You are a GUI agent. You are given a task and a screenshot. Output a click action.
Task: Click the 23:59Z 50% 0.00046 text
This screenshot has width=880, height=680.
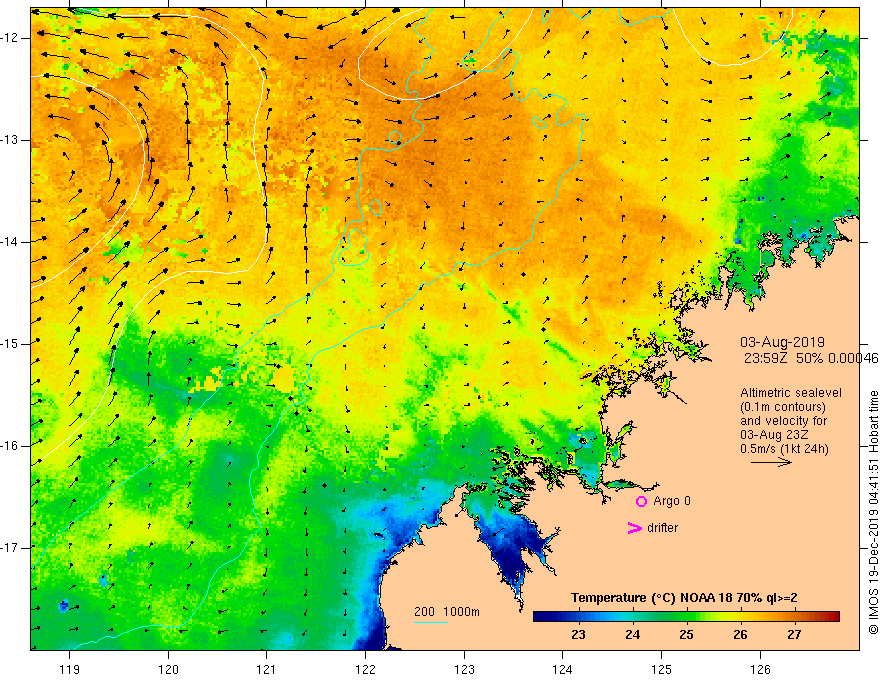(811, 358)
